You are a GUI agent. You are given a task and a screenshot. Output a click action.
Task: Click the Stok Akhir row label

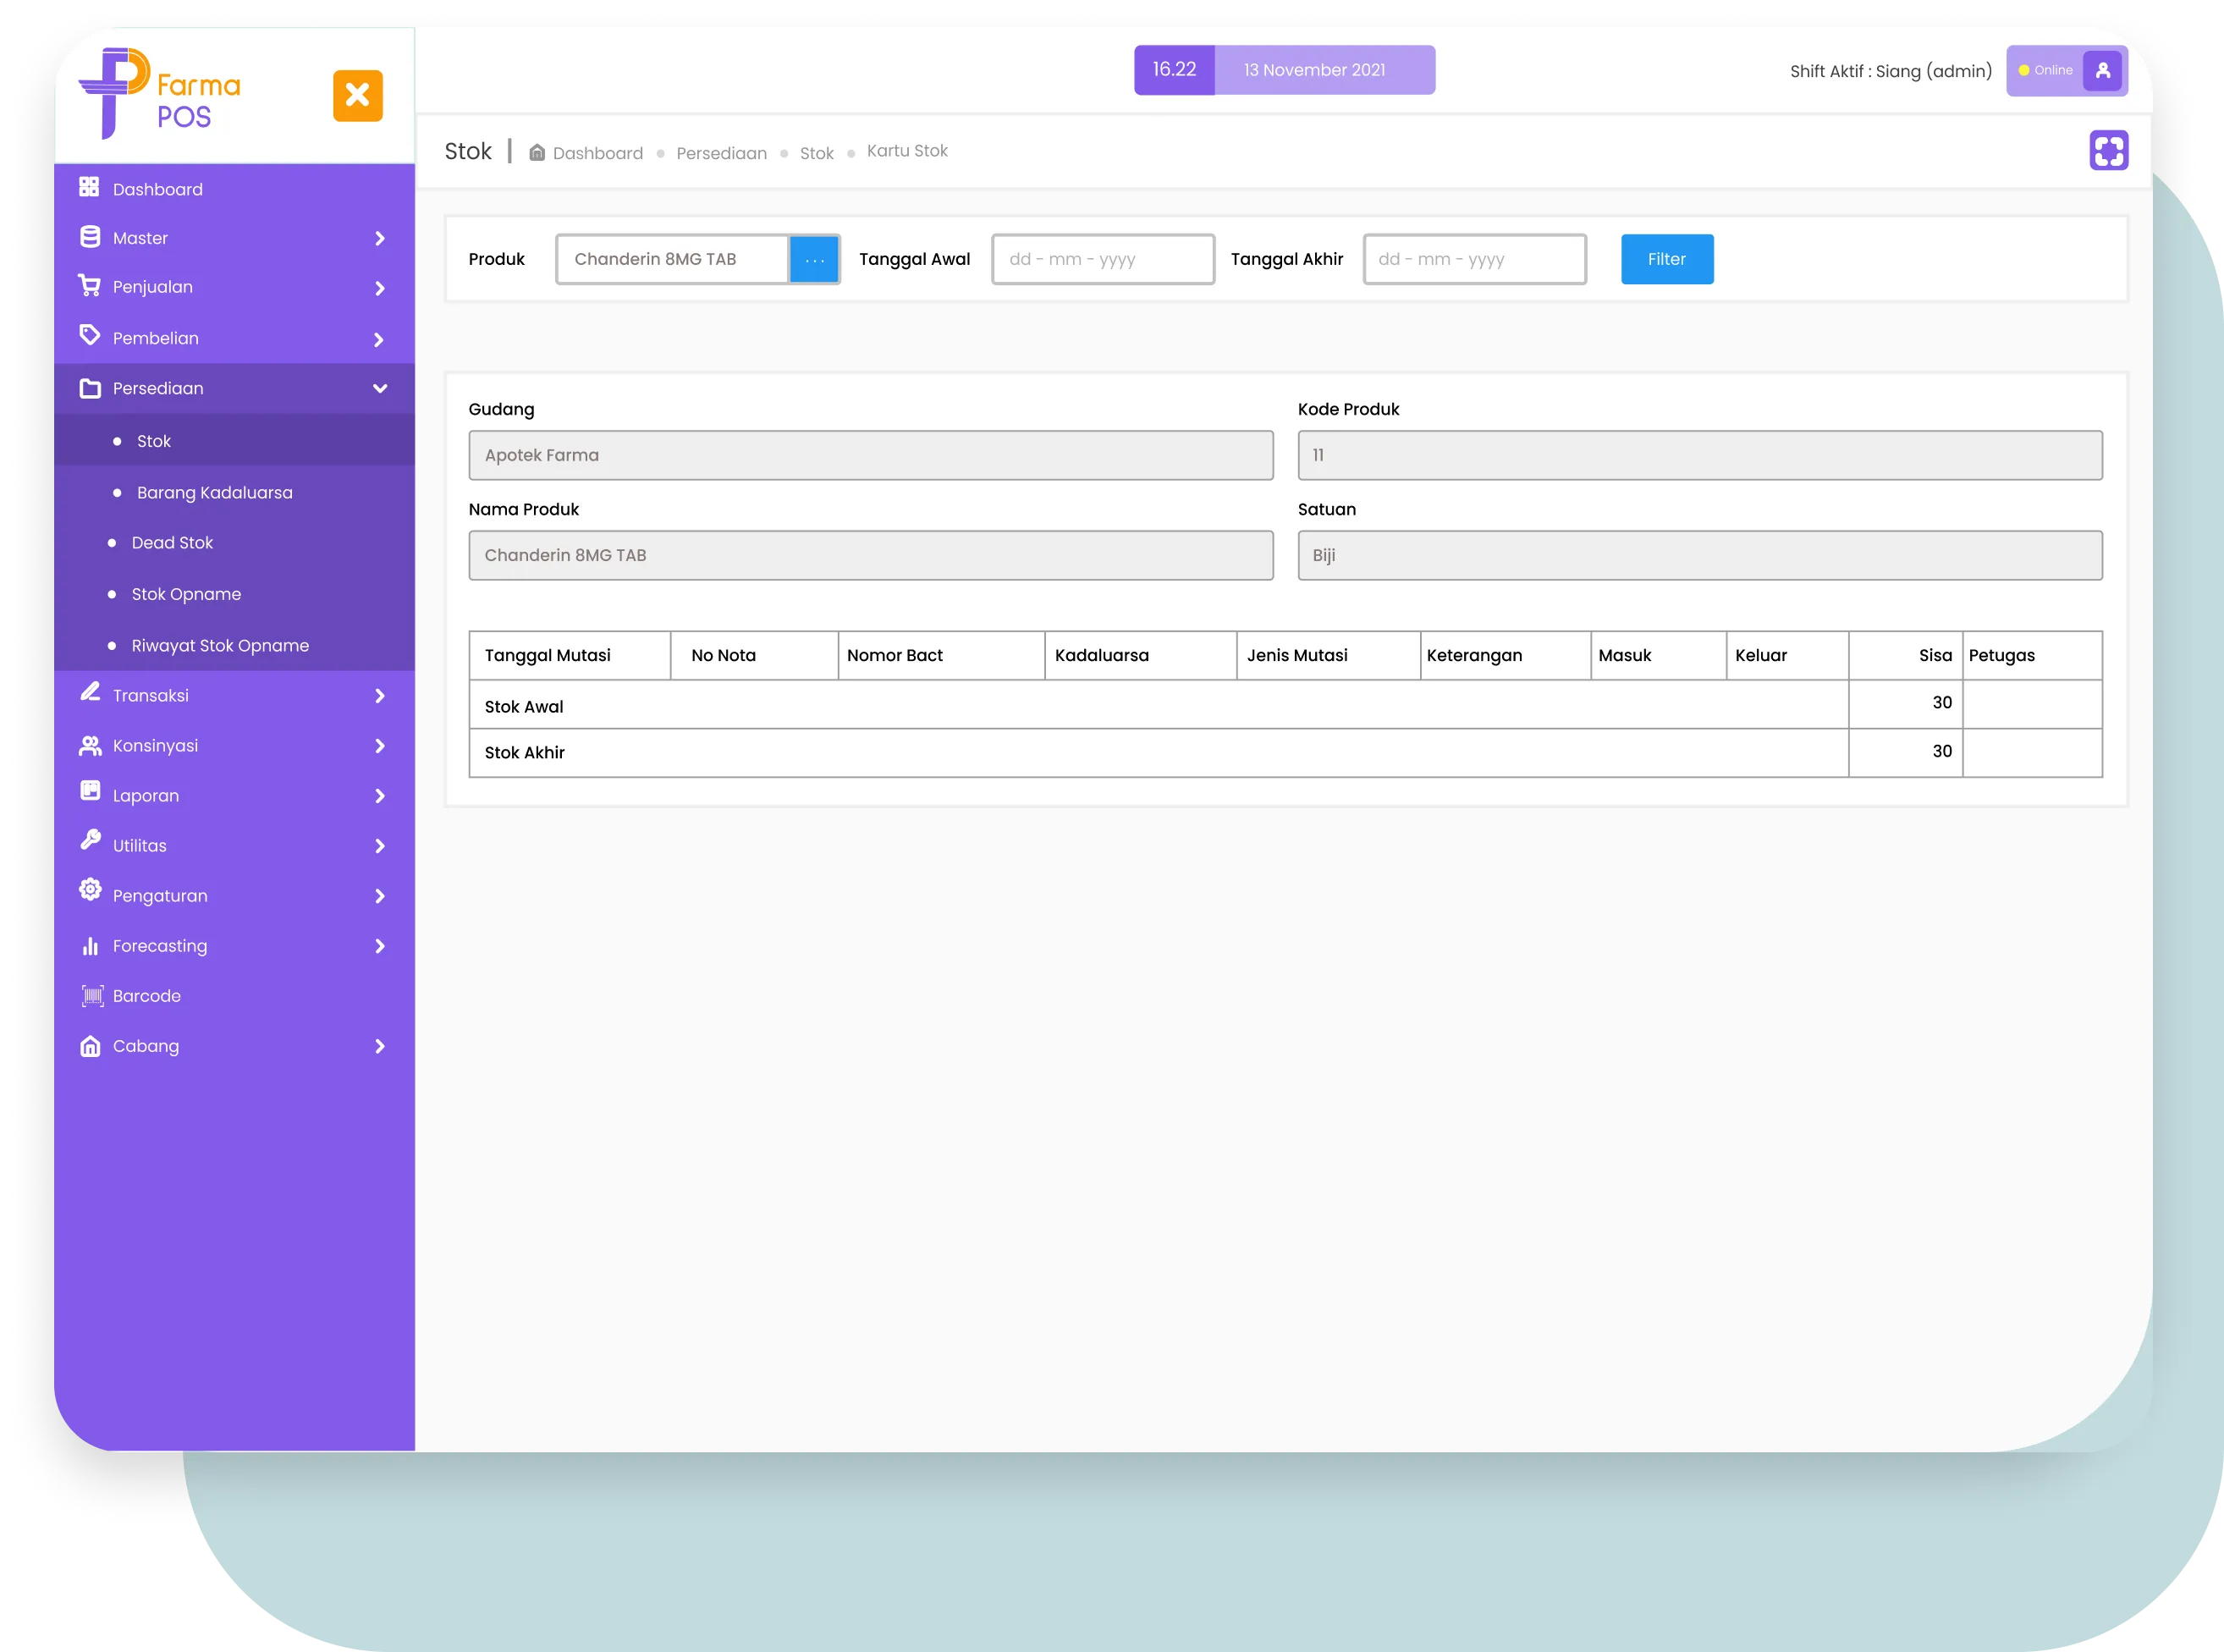pos(524,752)
